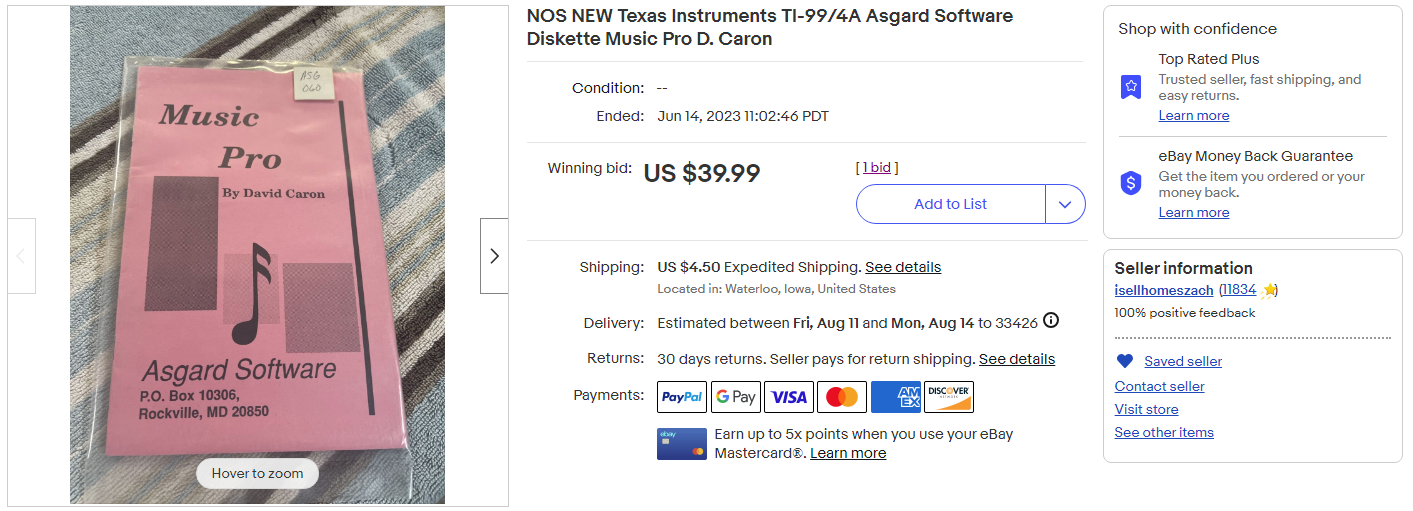Open Learn more under Top Rated Plus
This screenshot has height=511, width=1413.
pos(1193,116)
